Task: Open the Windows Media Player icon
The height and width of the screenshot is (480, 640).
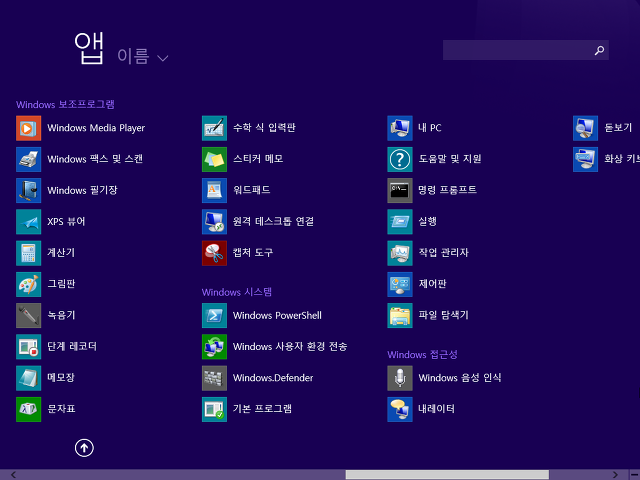Action: [x=29, y=128]
